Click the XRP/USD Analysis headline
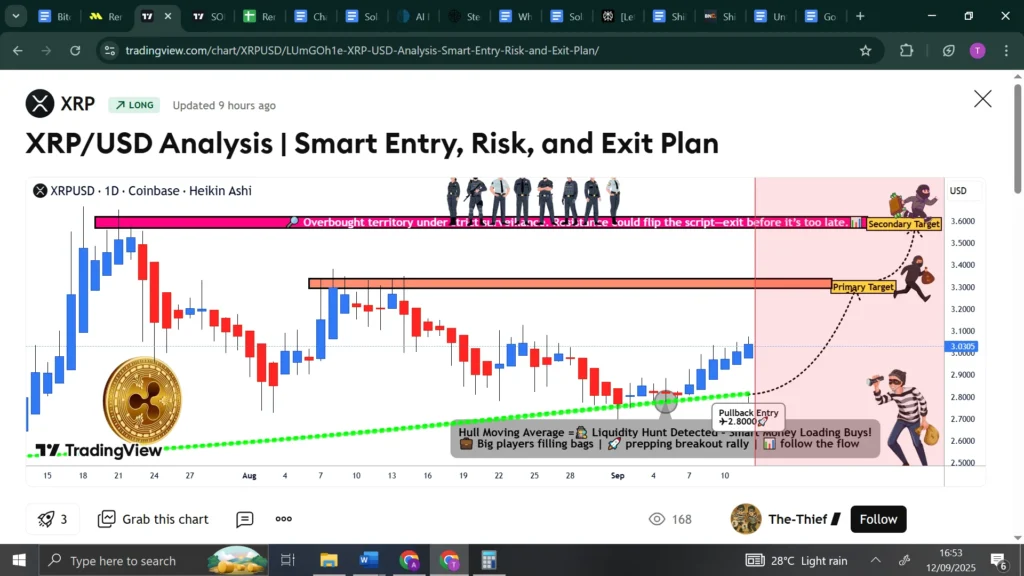 click(x=372, y=144)
